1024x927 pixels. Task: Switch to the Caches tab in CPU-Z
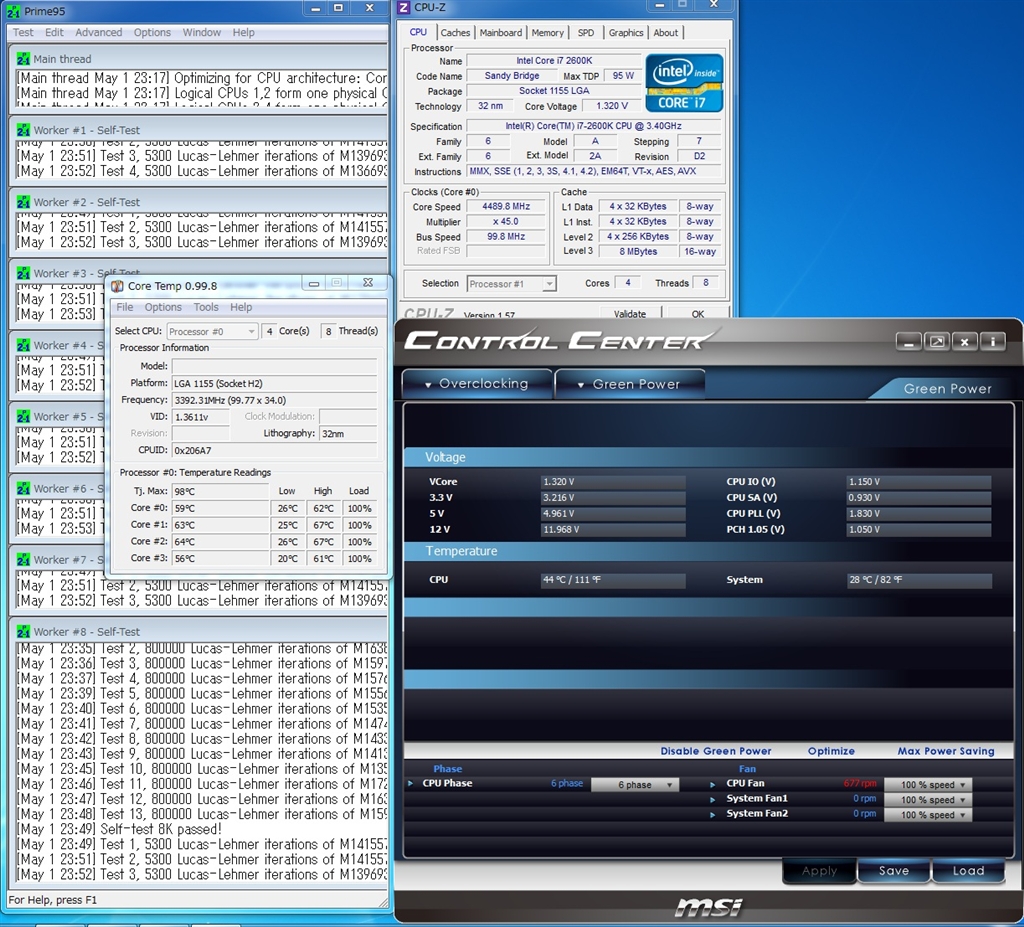pyautogui.click(x=455, y=33)
